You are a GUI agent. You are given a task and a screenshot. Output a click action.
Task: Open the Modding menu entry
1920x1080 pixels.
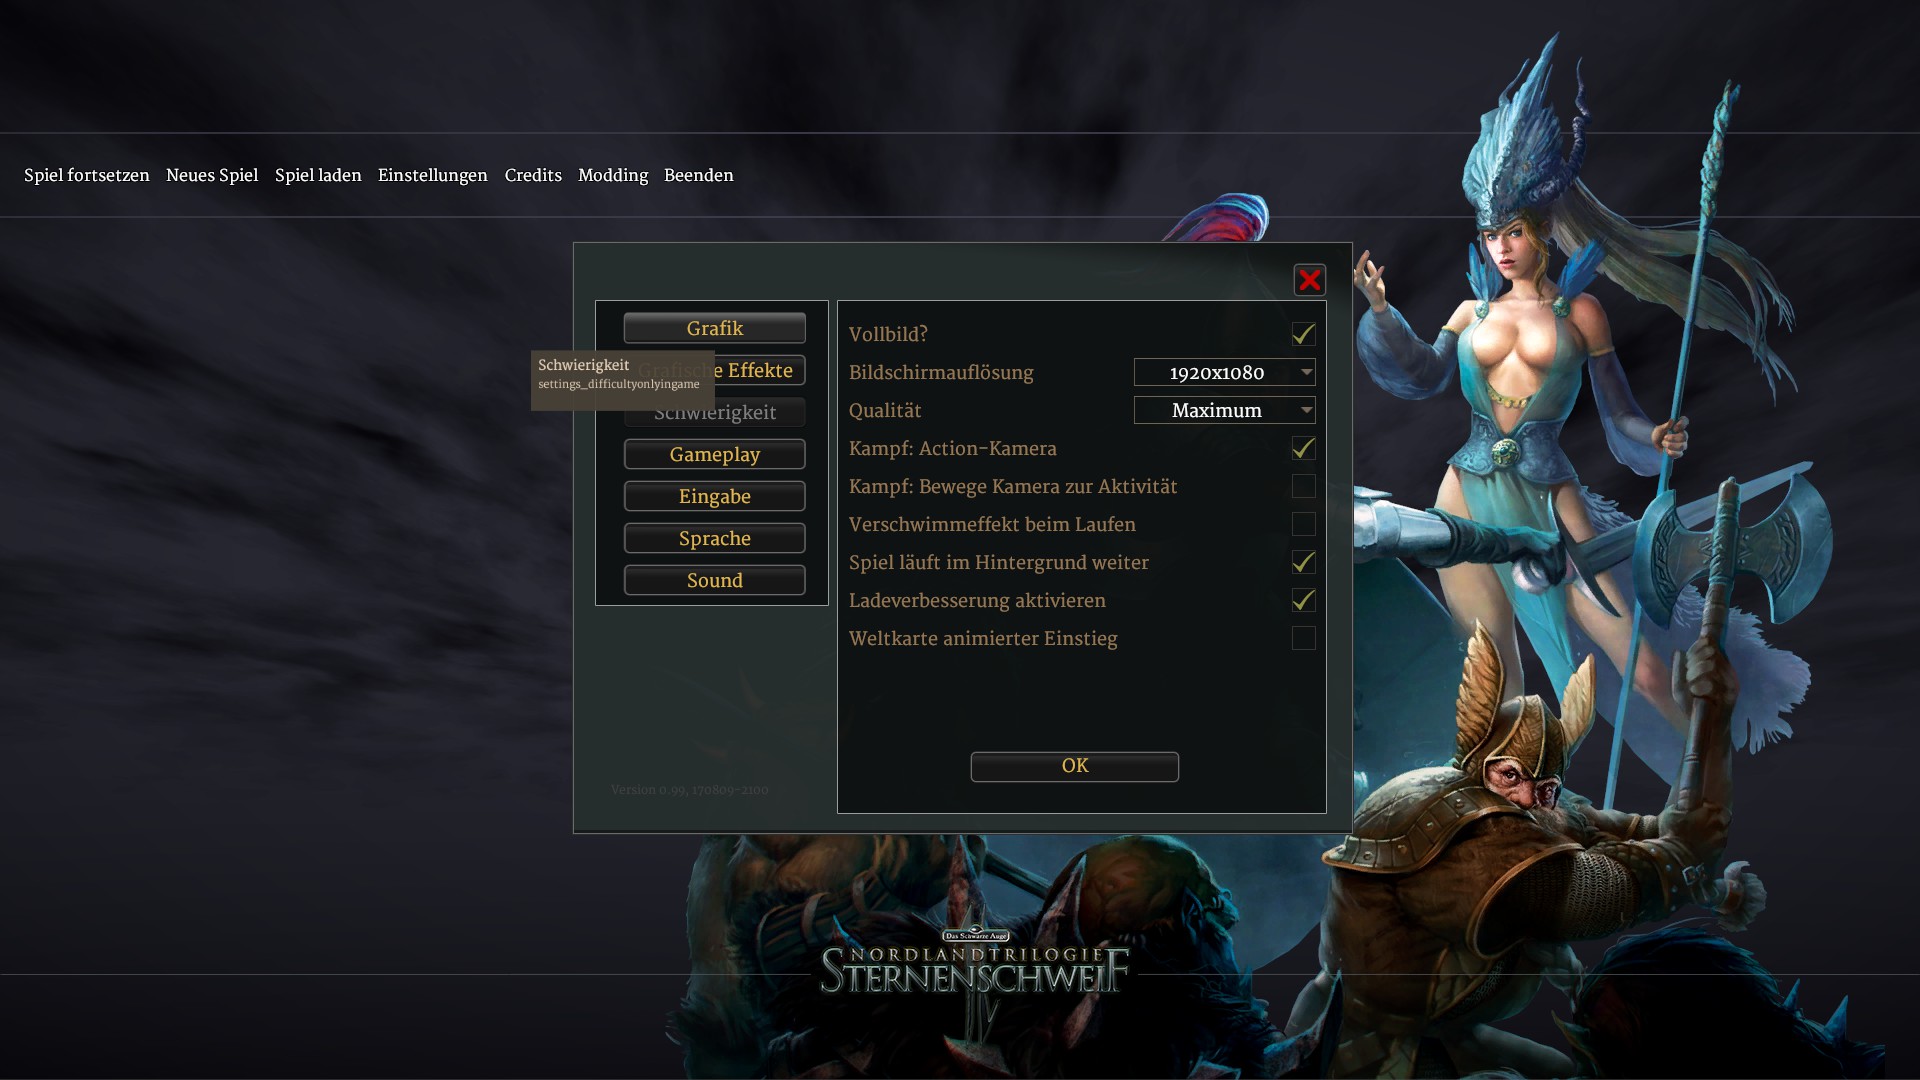613,175
